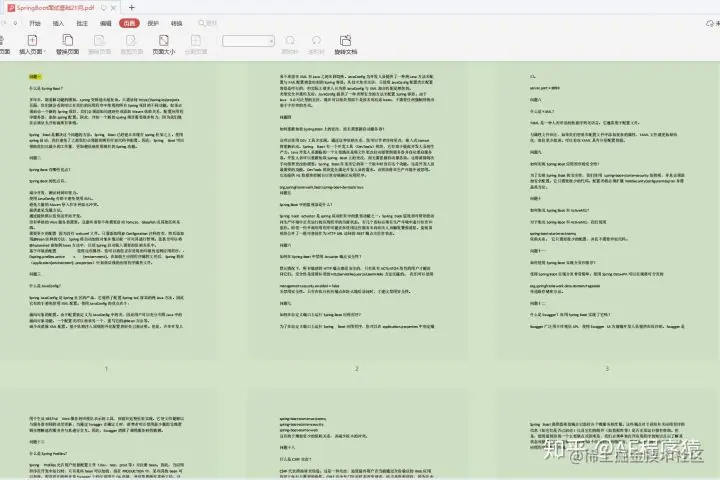The image size is (720, 480).
Task: Select the page 3 thumbnail
Action: 607,210
